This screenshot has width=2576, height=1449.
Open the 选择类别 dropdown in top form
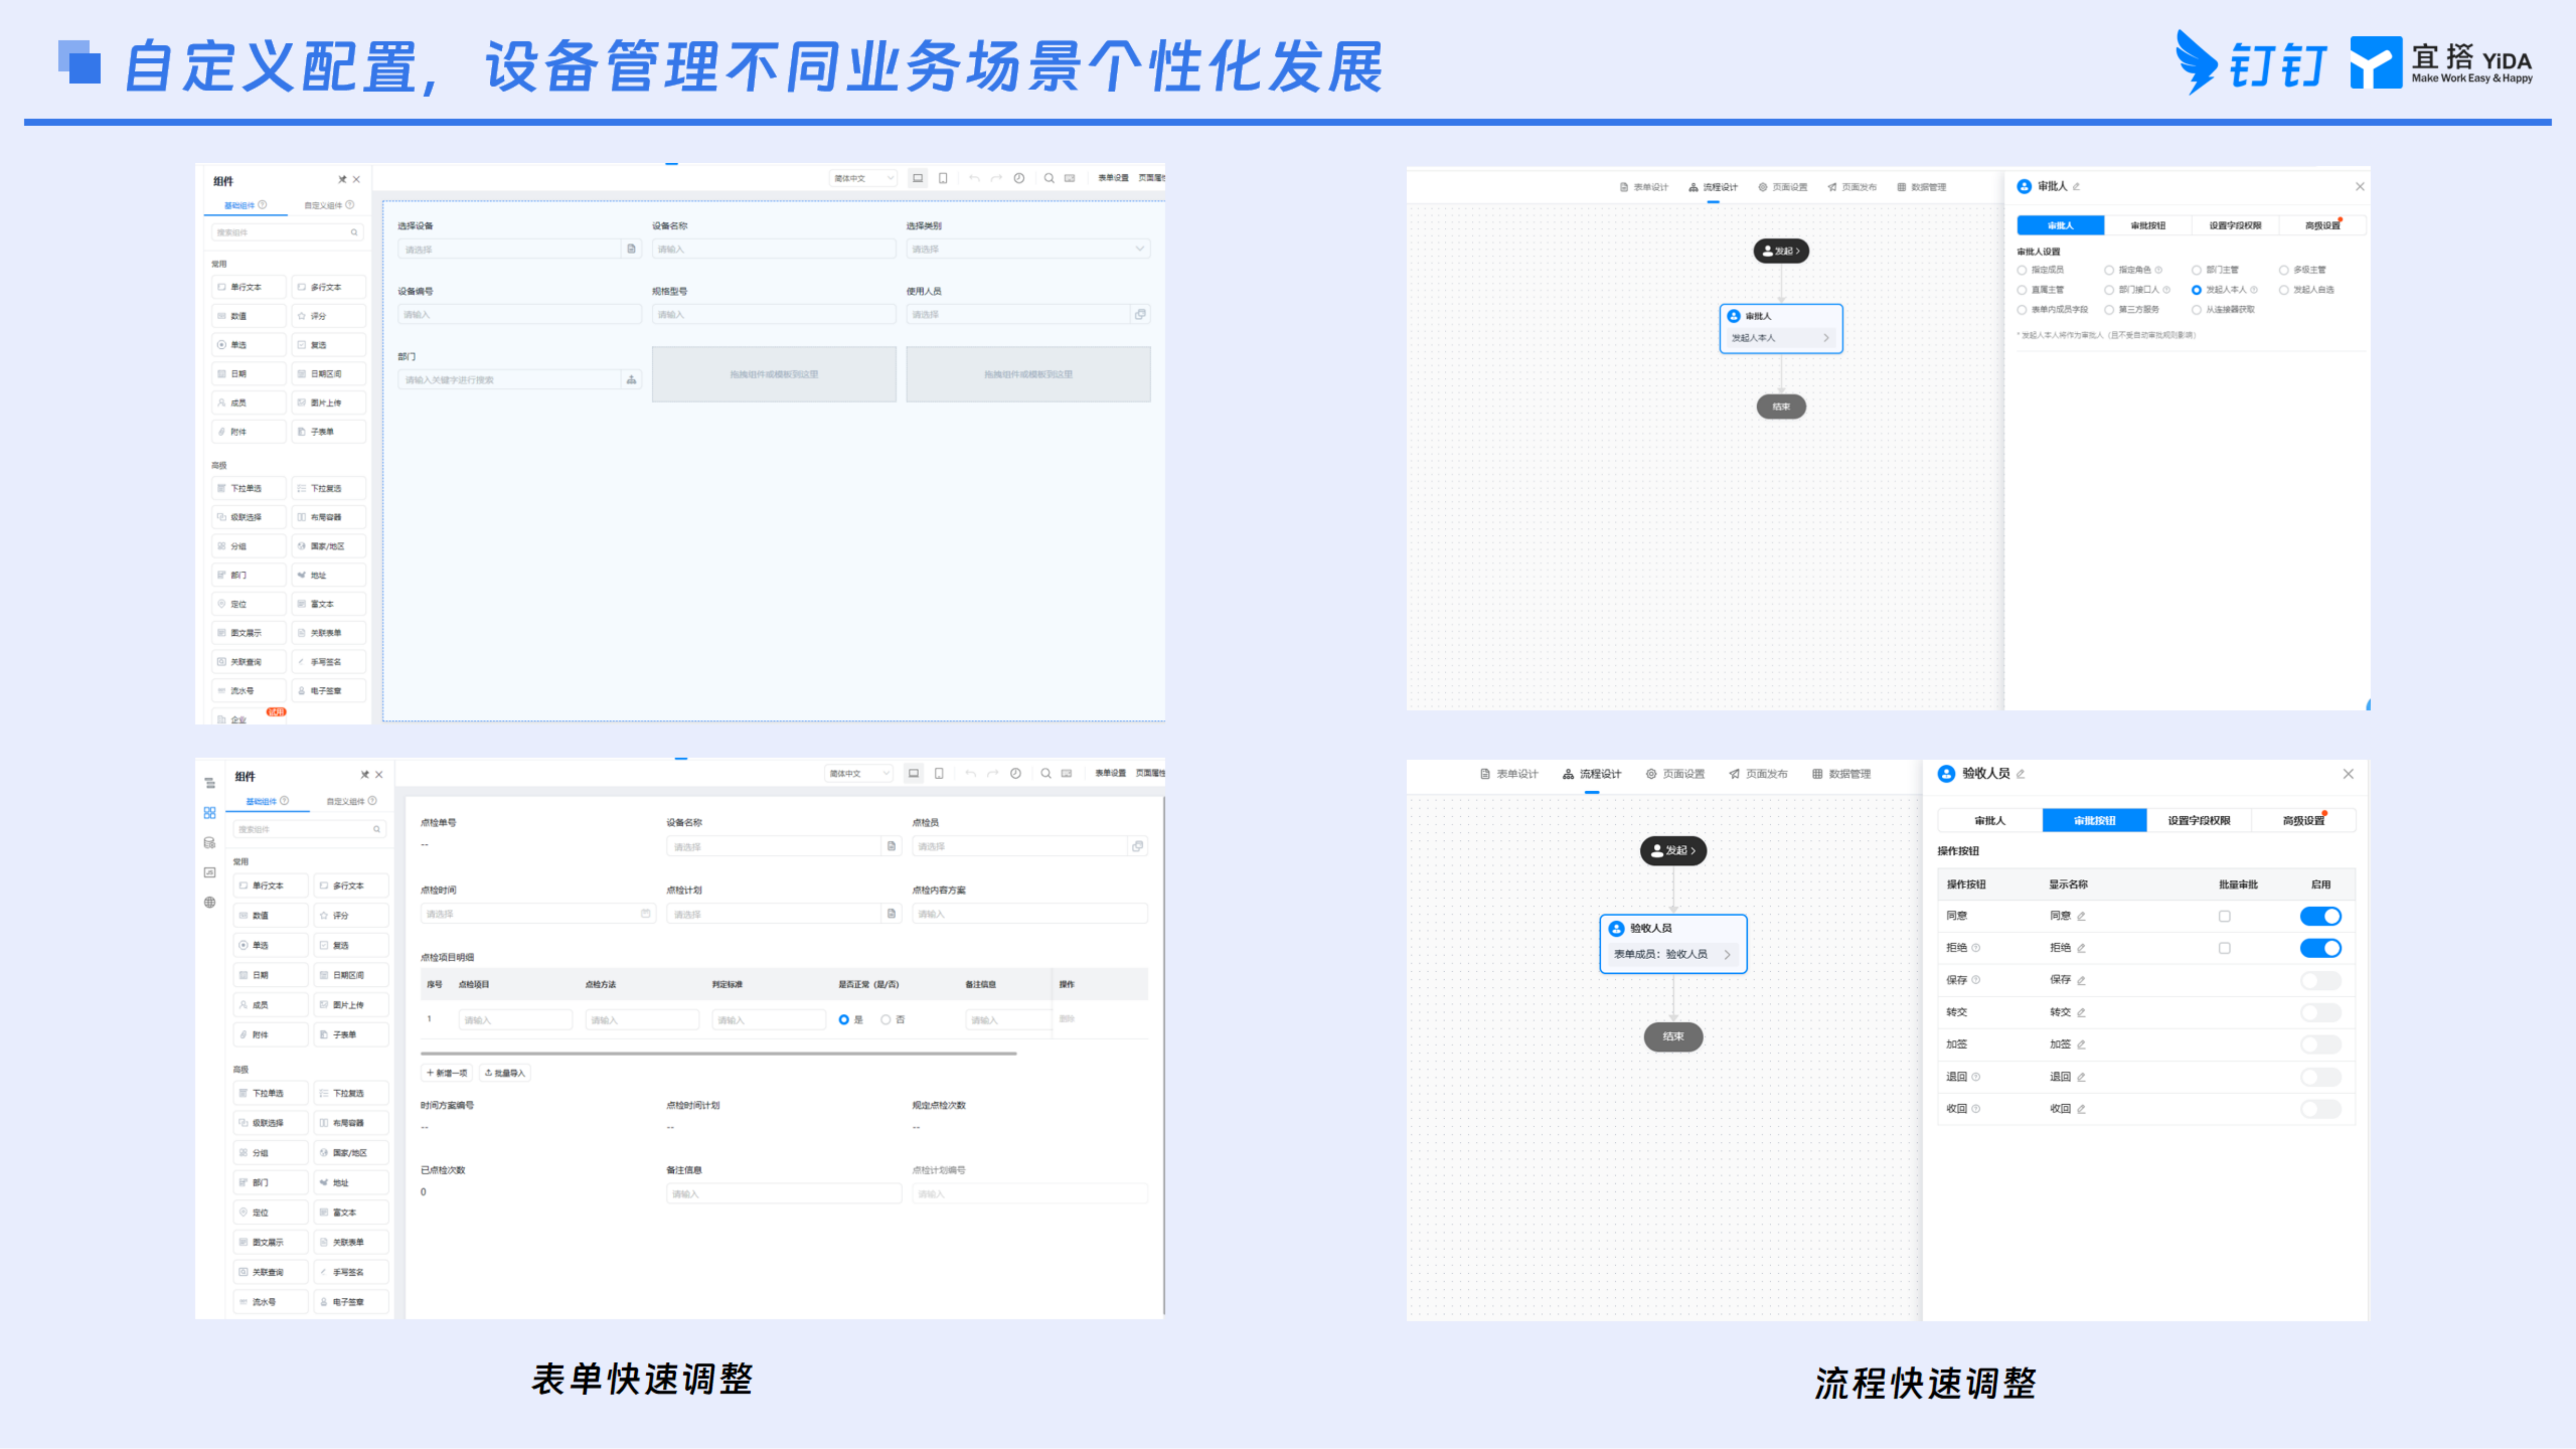point(1029,249)
